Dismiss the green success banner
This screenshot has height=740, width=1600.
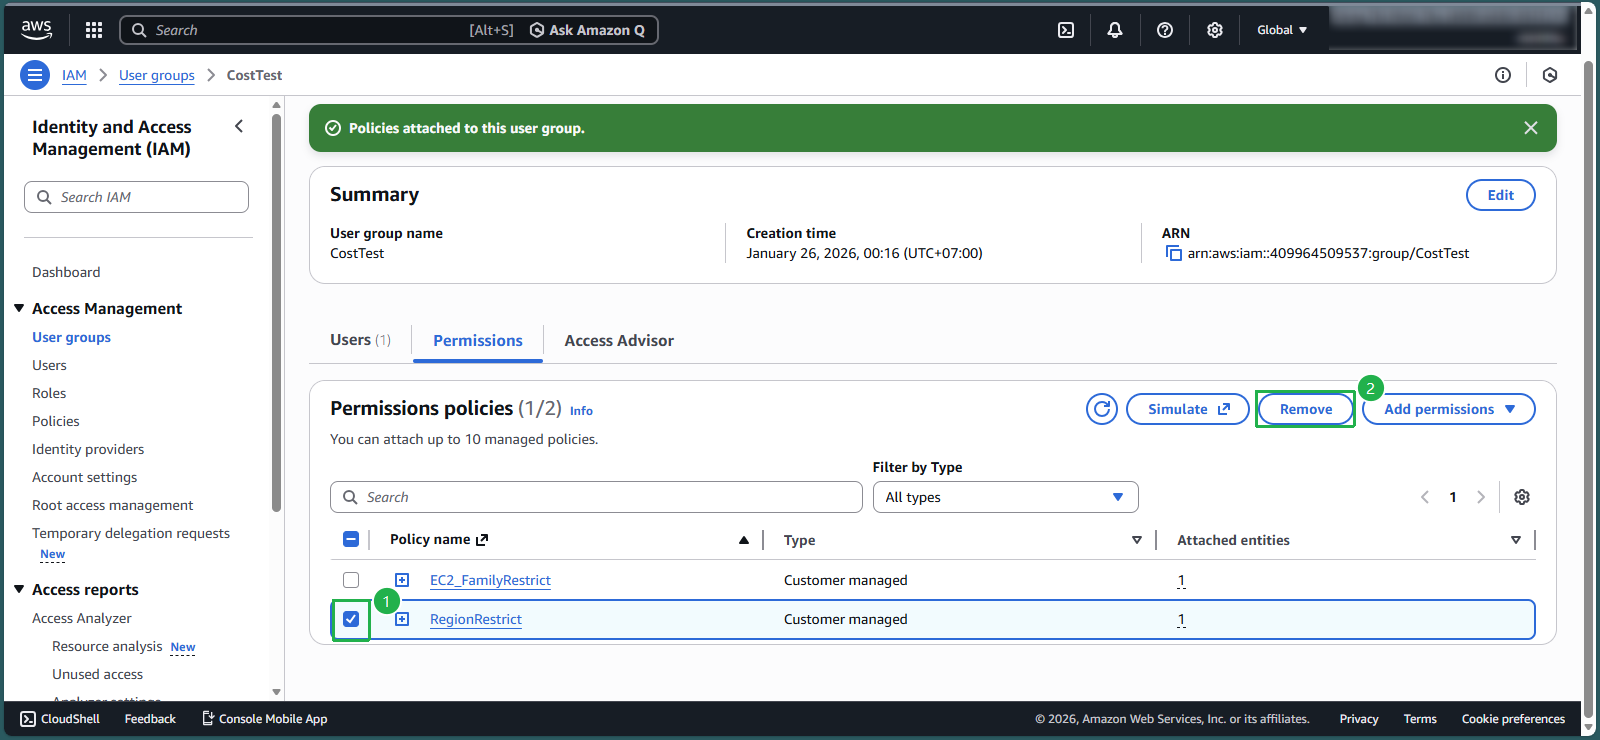(x=1530, y=128)
